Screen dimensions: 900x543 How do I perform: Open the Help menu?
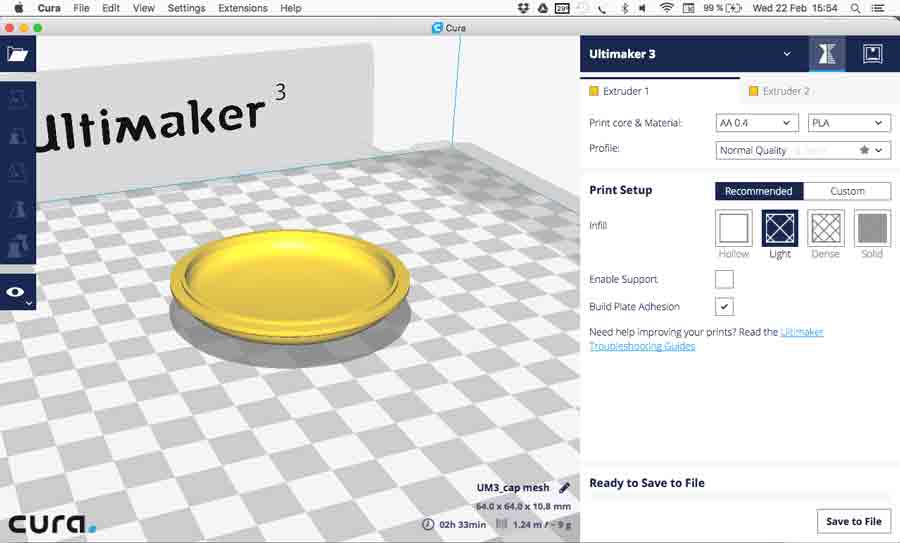pos(290,8)
